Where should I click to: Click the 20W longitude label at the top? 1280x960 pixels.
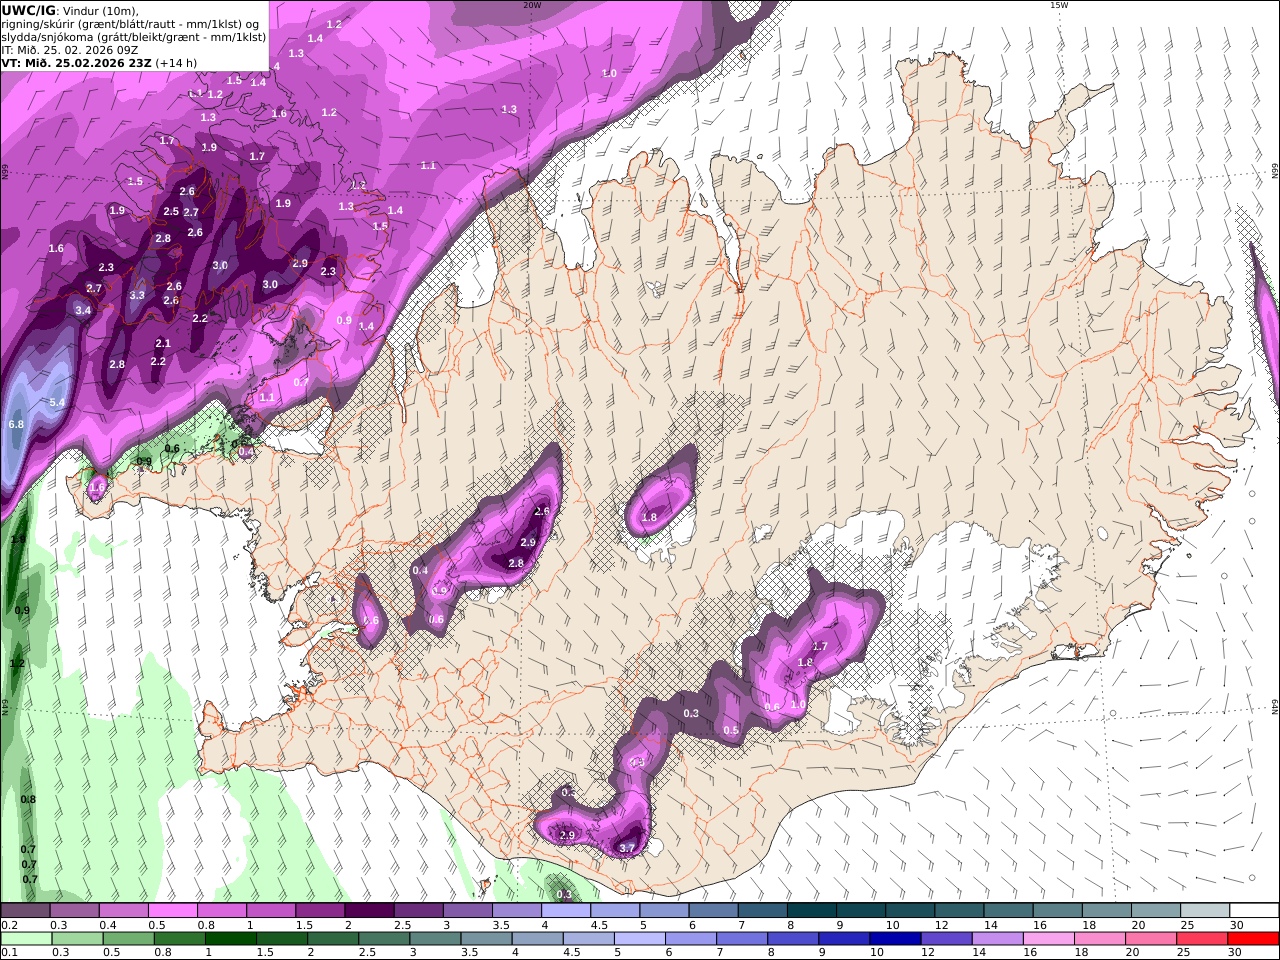[x=532, y=5]
